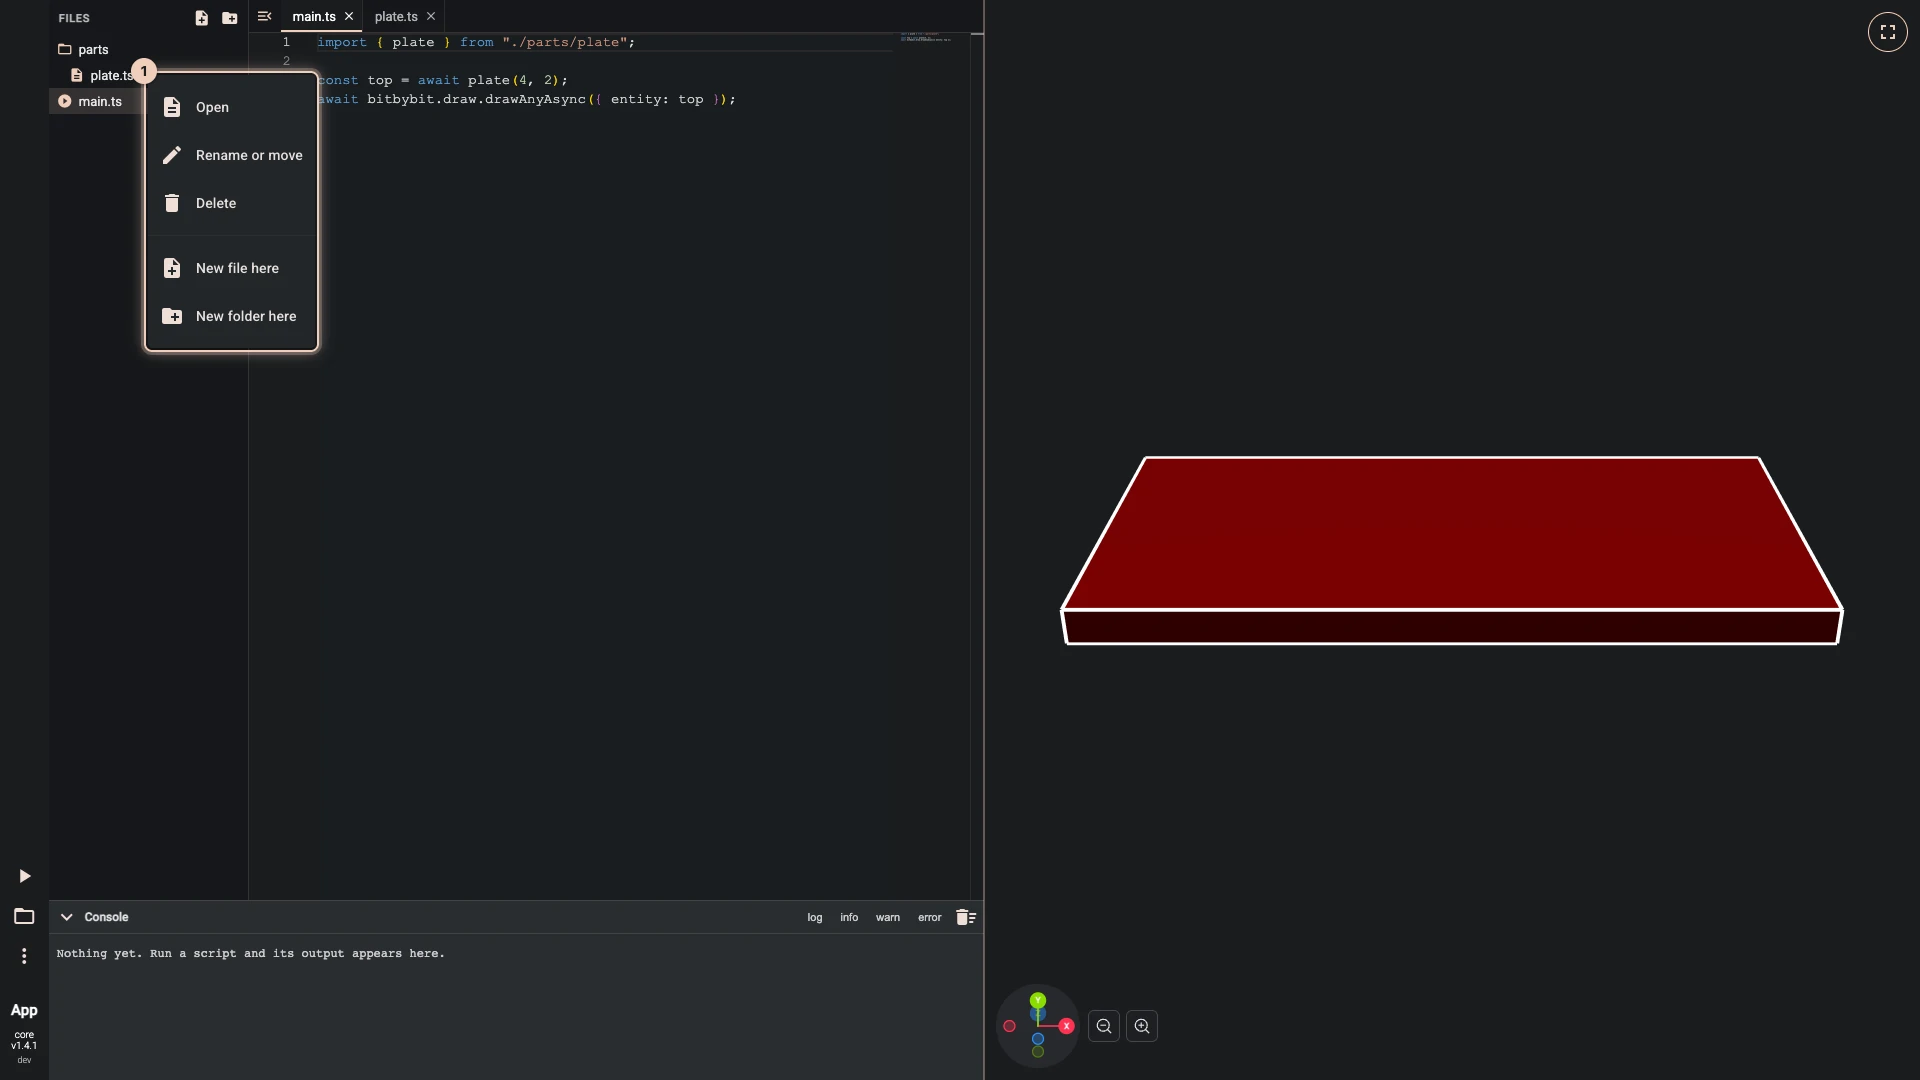The height and width of the screenshot is (1080, 1920).
Task: Click the App label in left rail
Action: pyautogui.click(x=24, y=1010)
